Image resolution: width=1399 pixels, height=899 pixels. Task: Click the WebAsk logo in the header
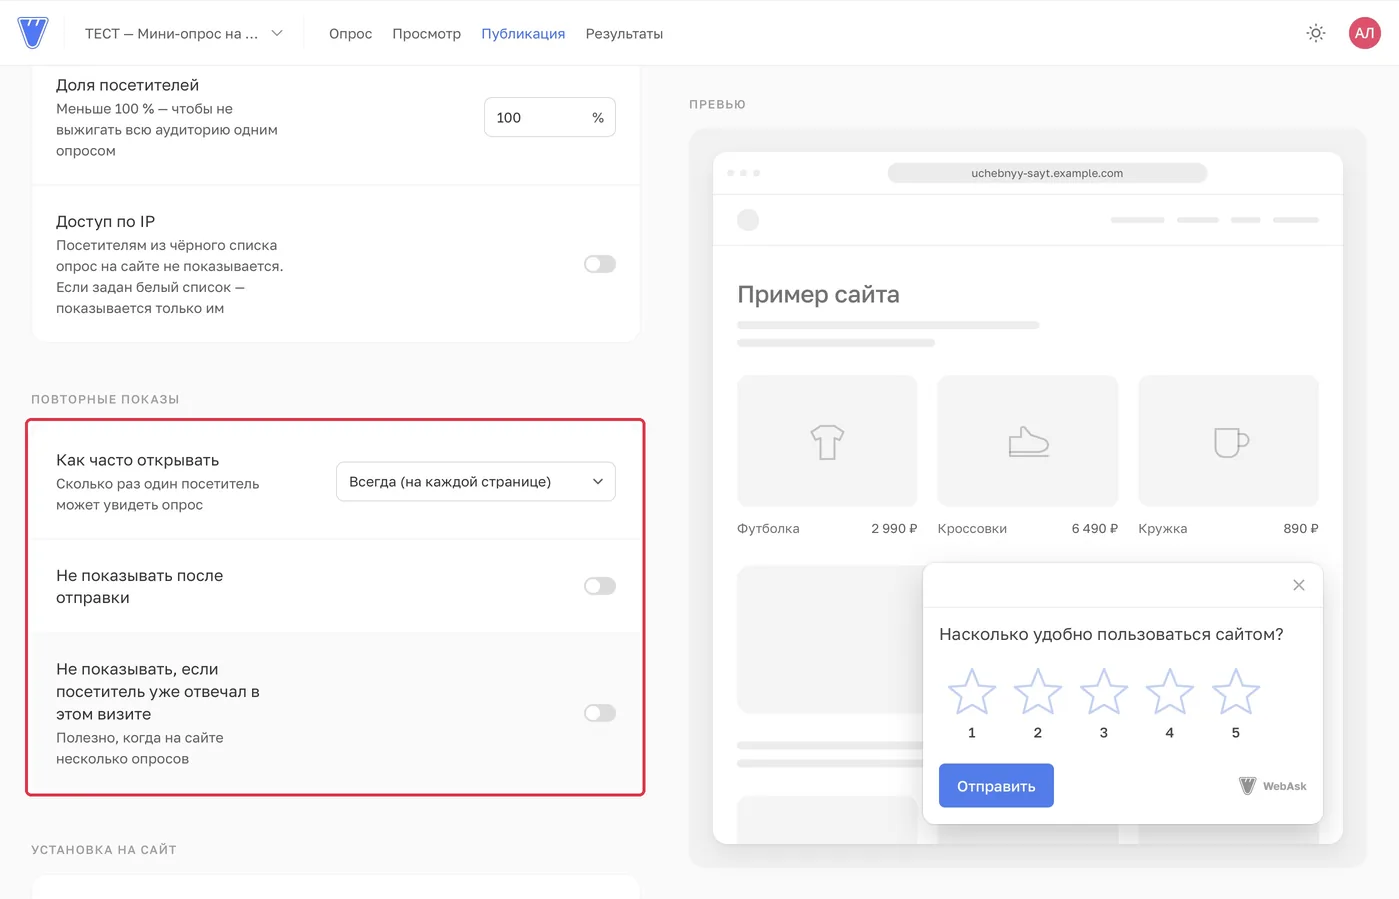tap(33, 33)
